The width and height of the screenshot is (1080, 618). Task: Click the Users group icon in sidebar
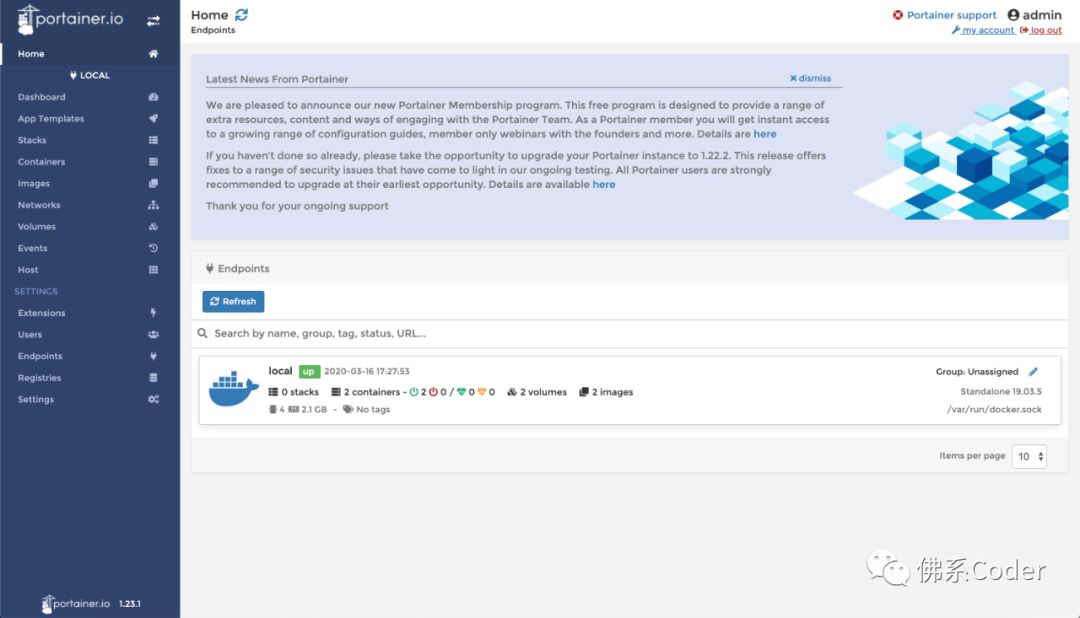pos(153,334)
